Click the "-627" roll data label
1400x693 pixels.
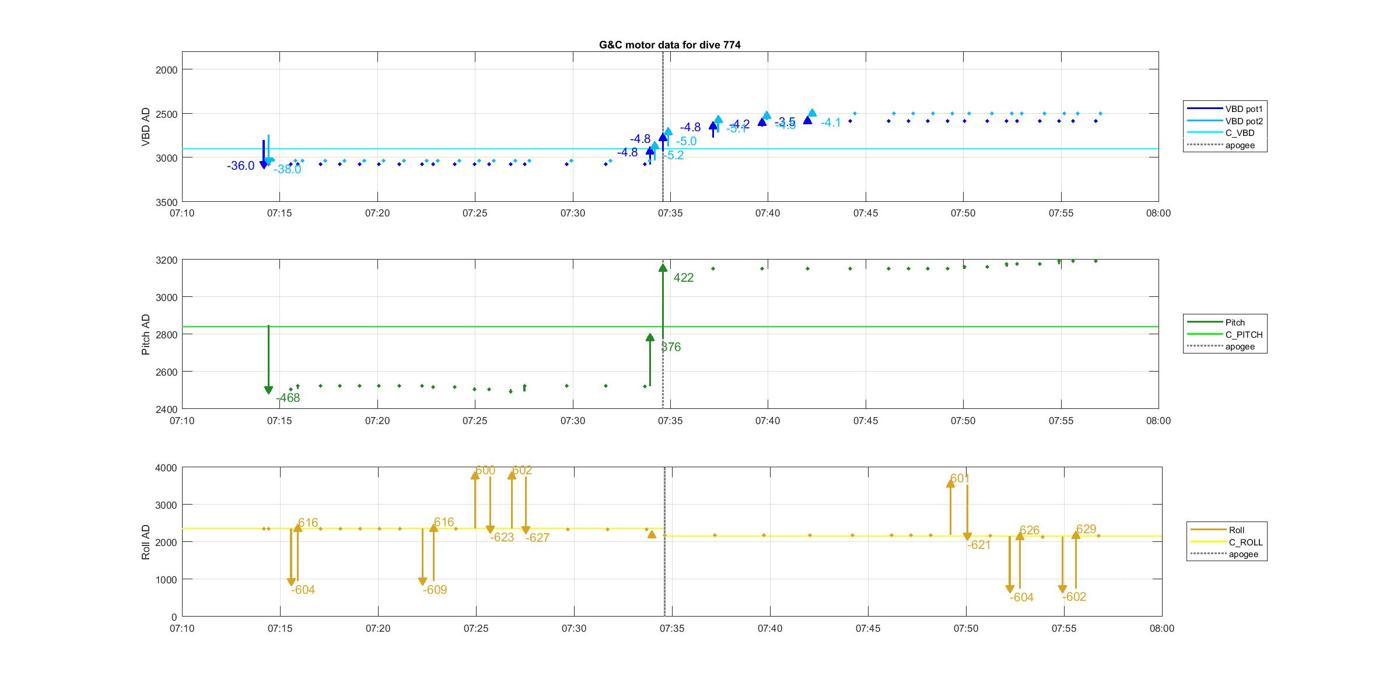click(538, 537)
